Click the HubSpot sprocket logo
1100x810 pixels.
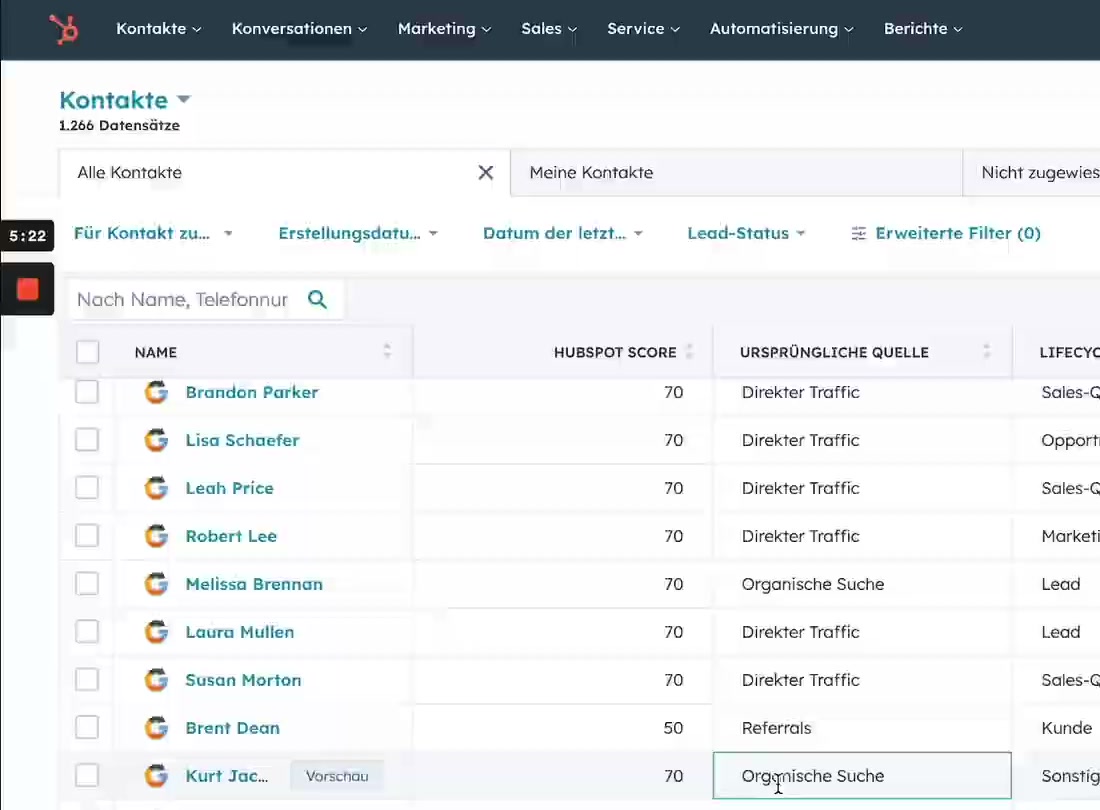63,29
